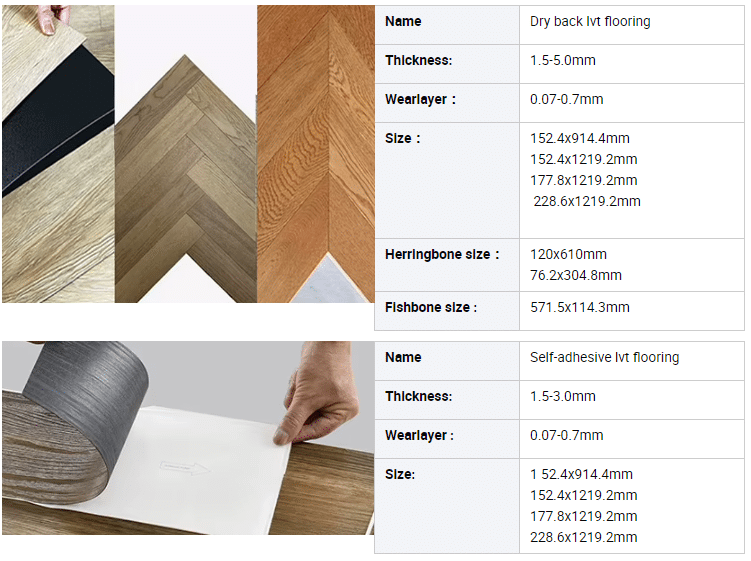Click the self-adhesive flooring peel photo
This screenshot has width=751, height=561.
coord(188,438)
